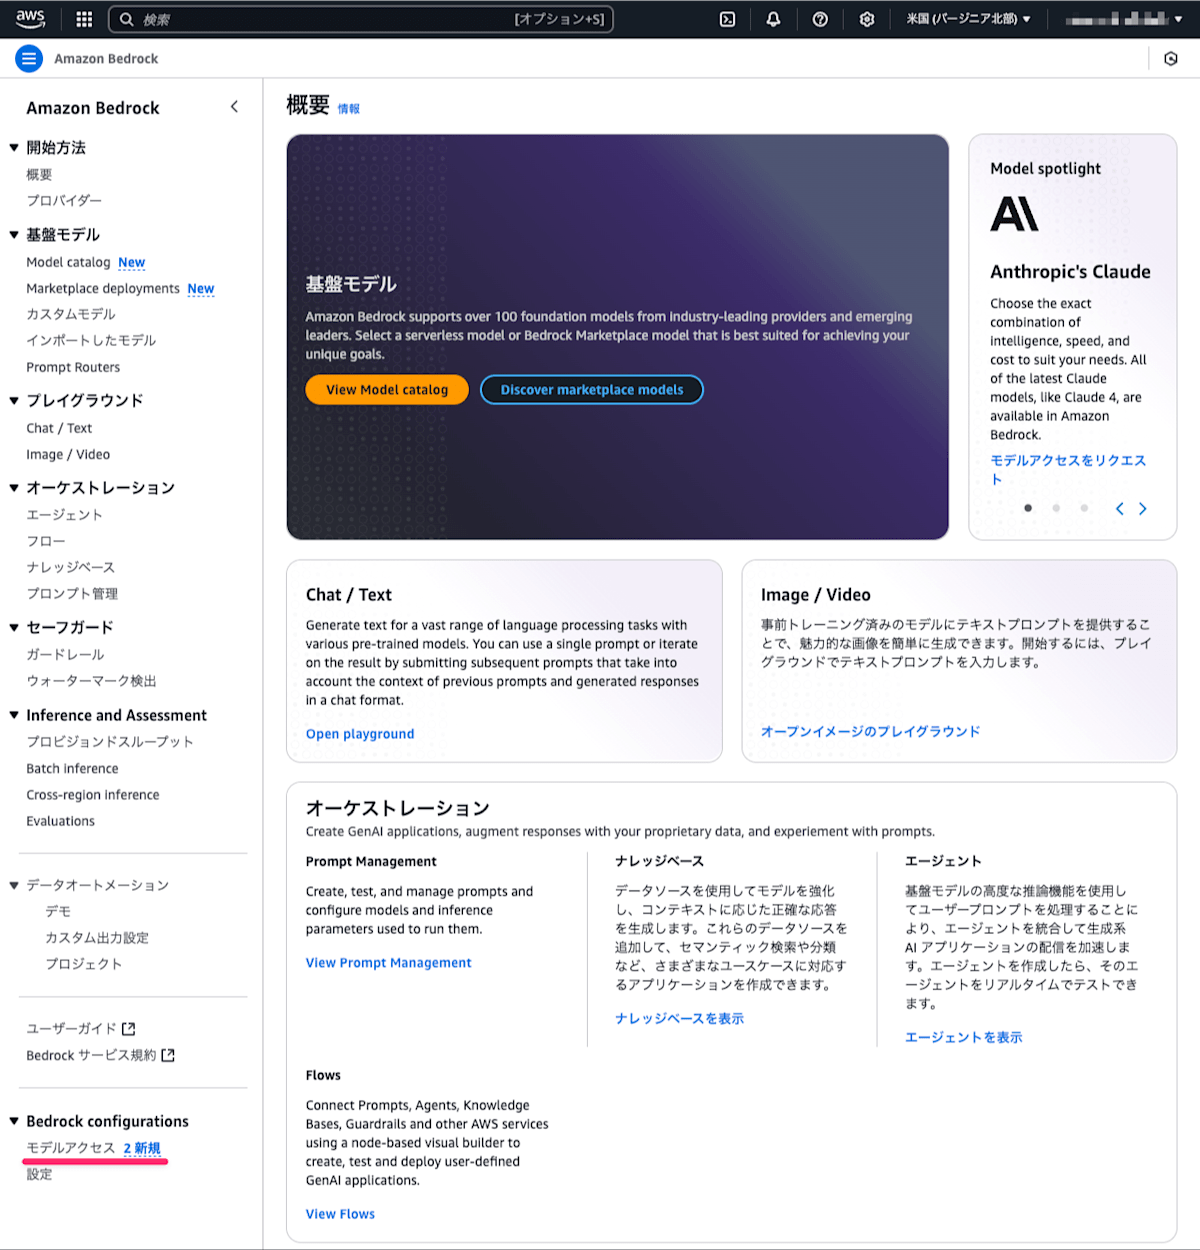Open インポートしたモデル in sidebar
Viewport: 1200px width, 1250px height.
click(x=91, y=340)
